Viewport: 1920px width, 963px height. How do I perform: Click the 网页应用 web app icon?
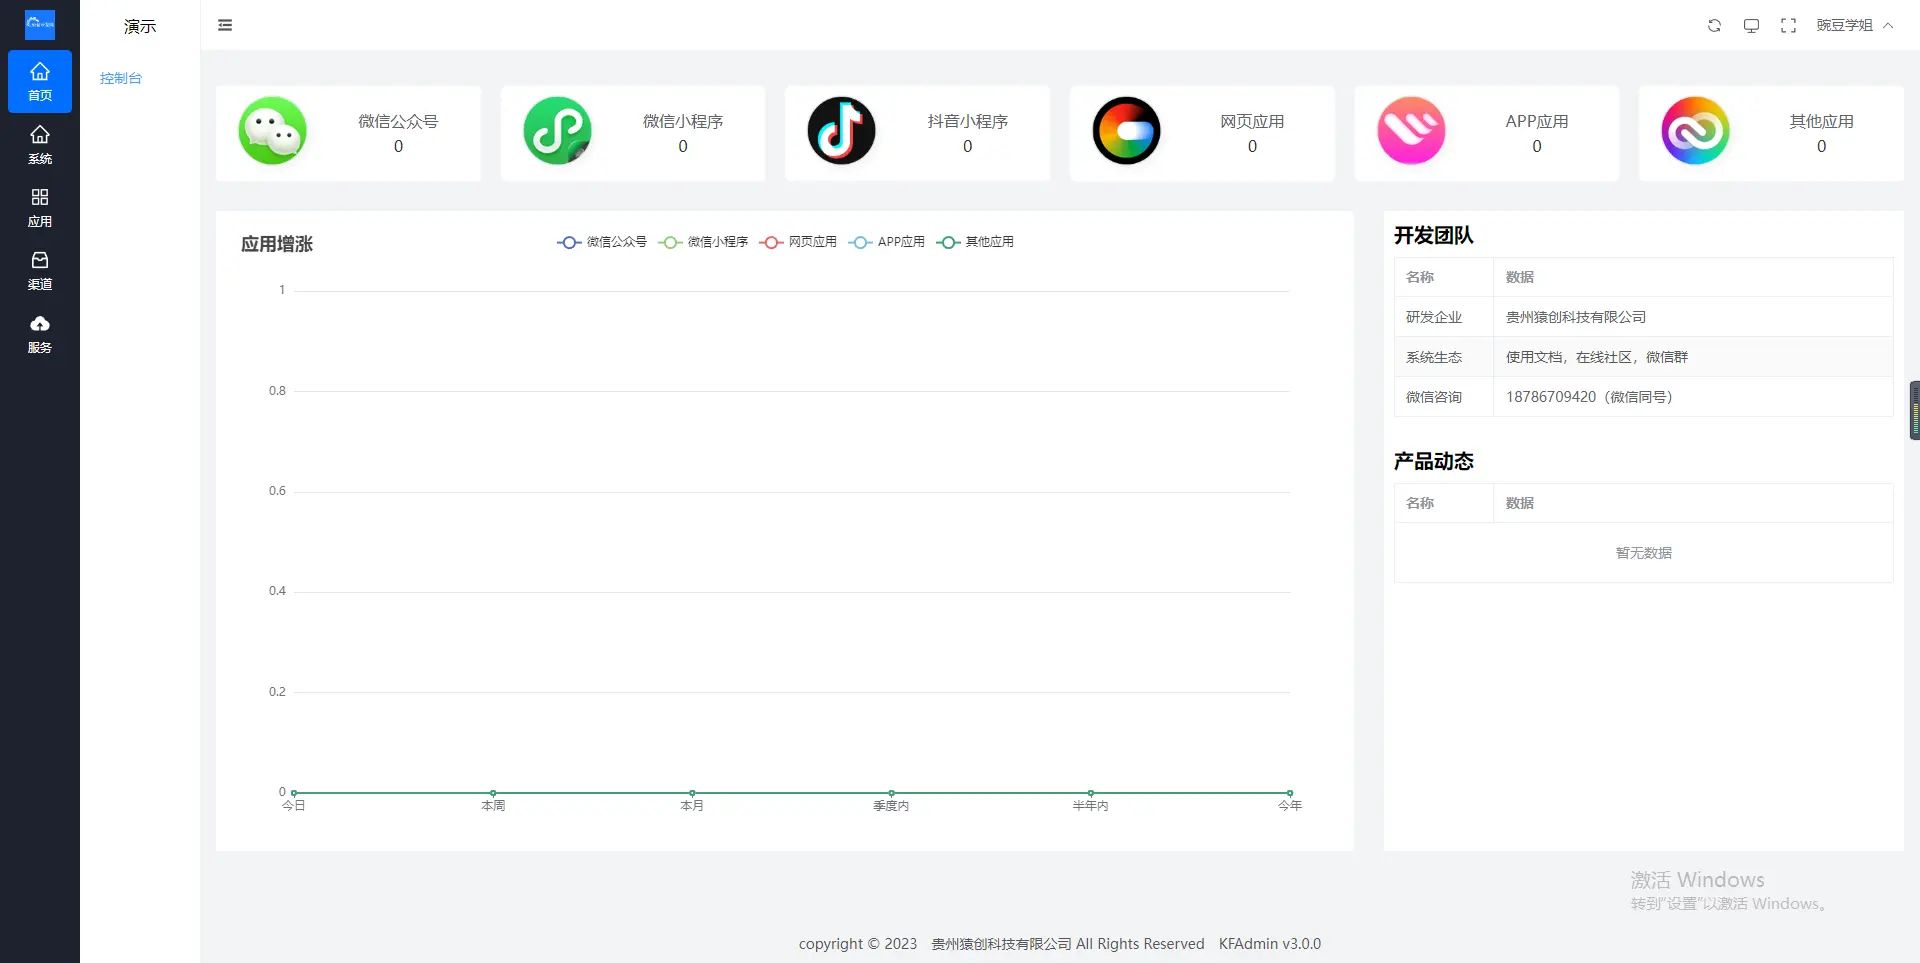(1126, 131)
